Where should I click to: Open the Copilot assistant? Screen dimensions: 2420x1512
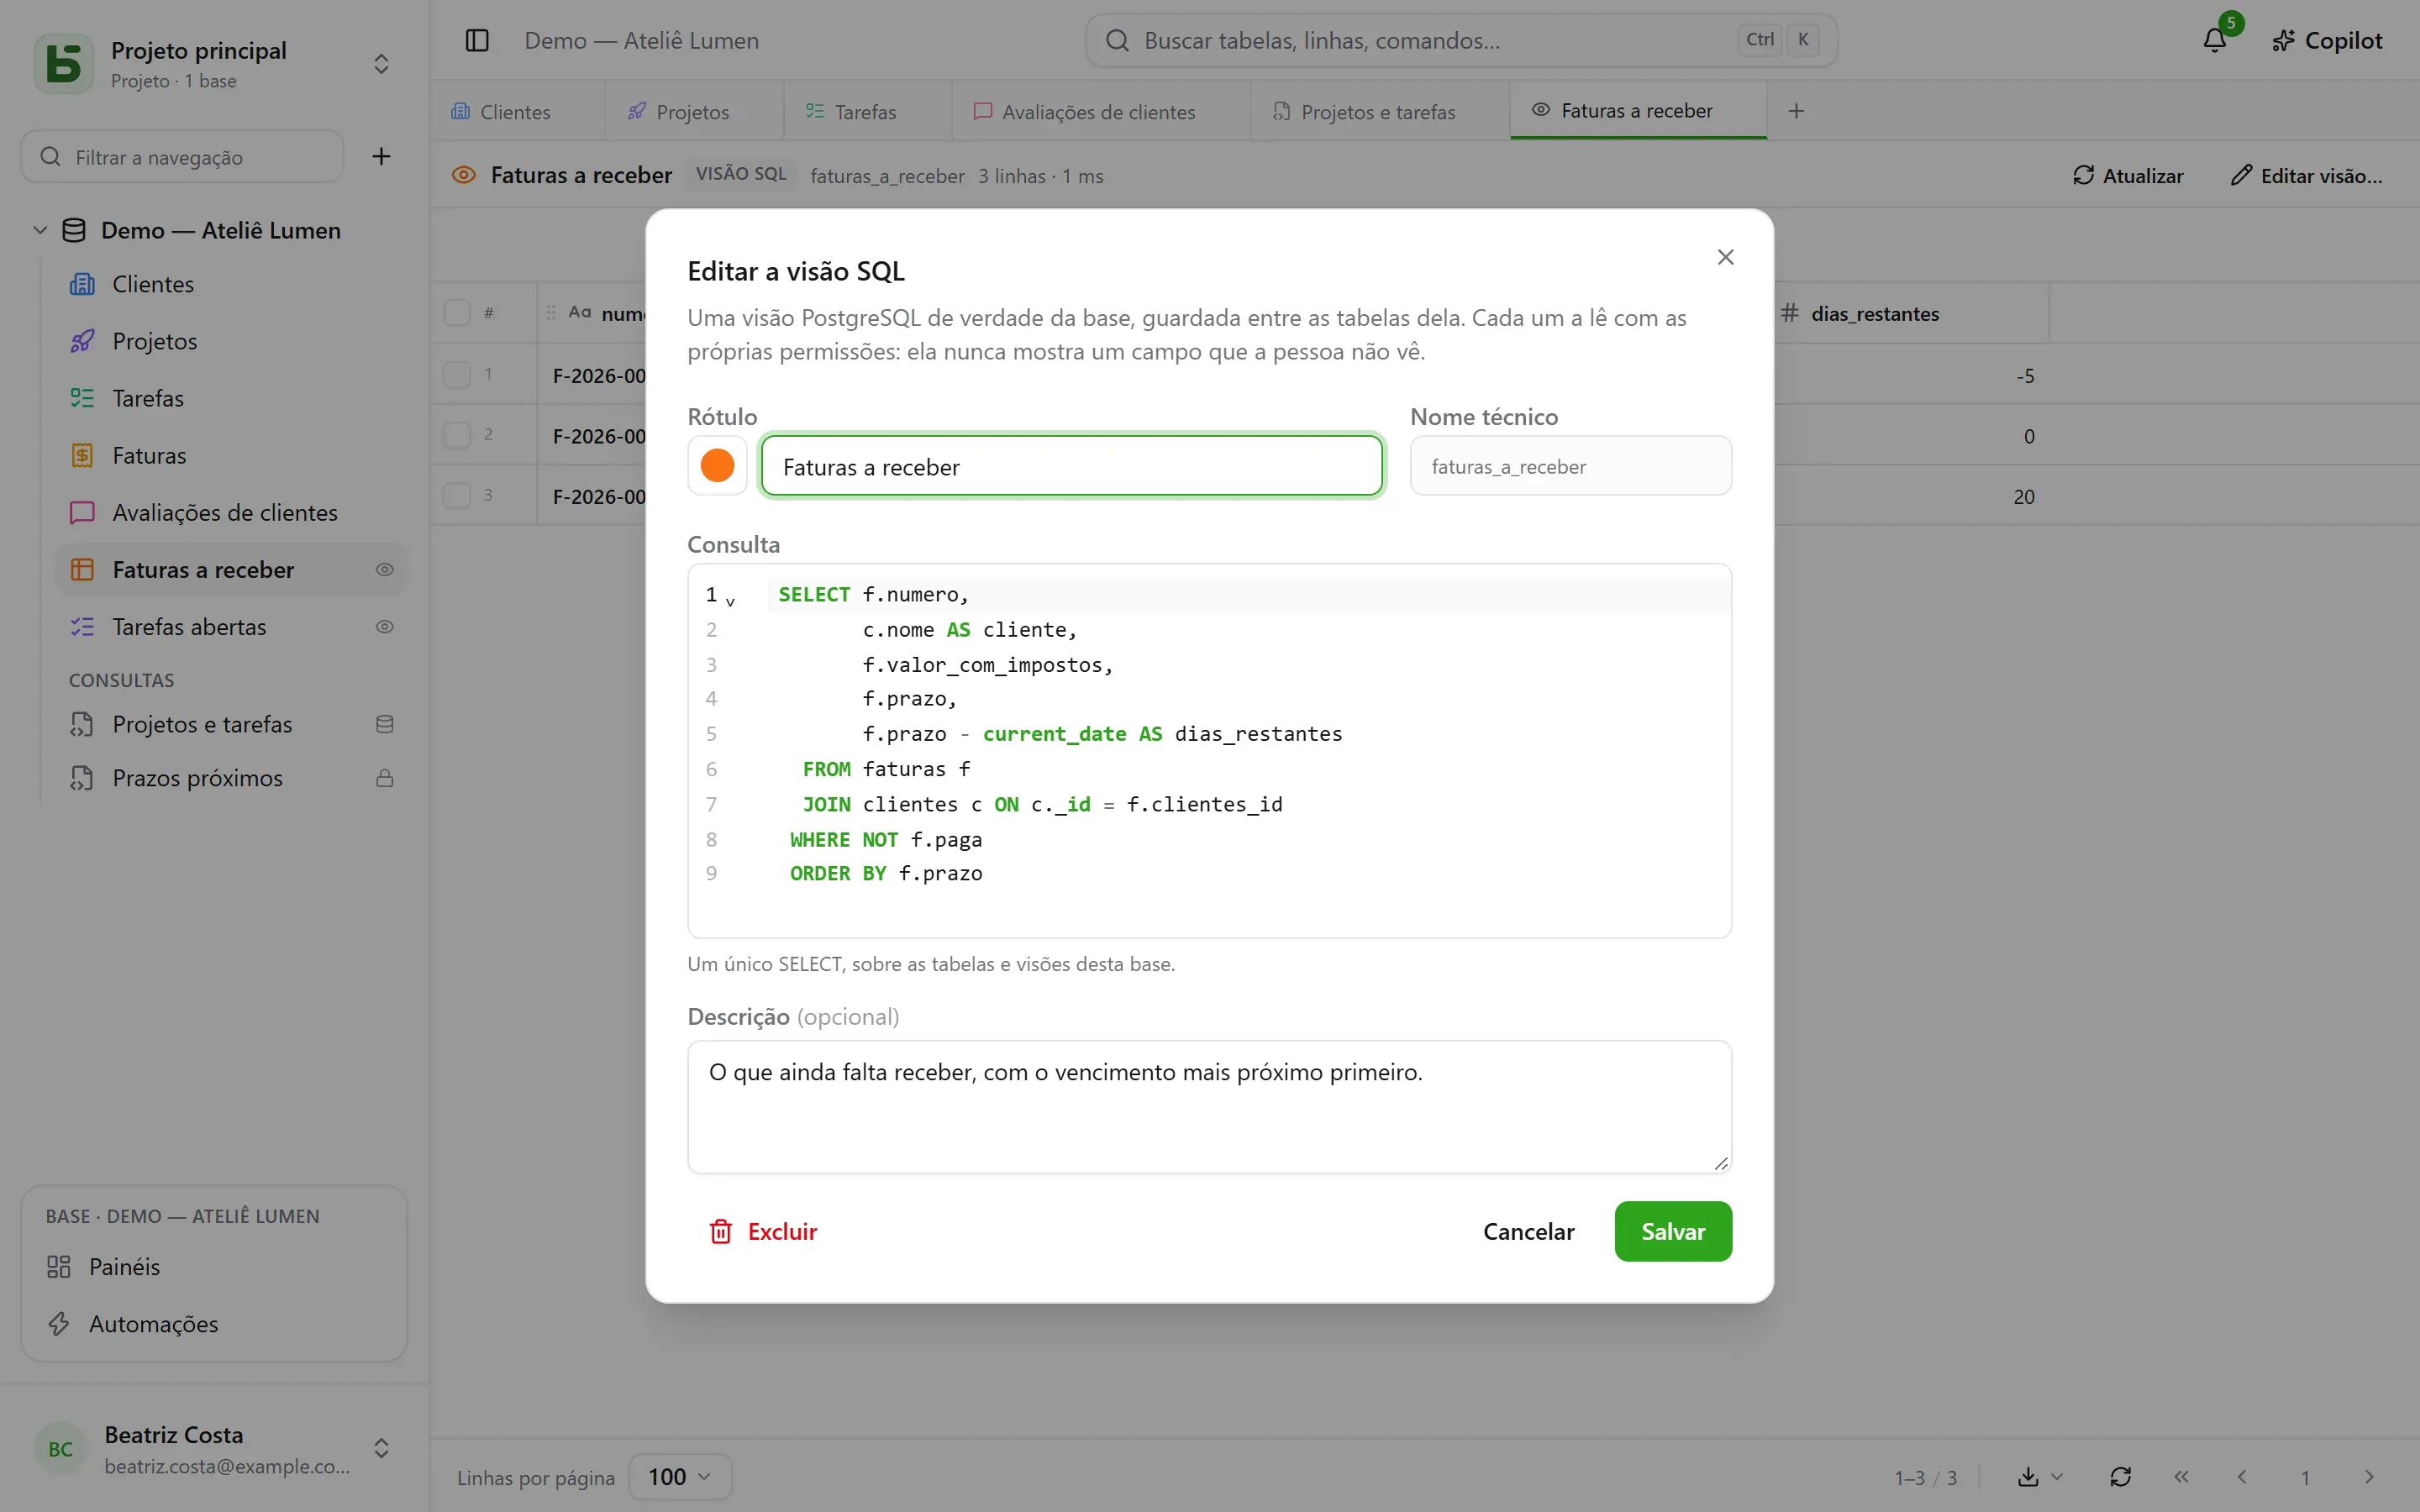2326,40
